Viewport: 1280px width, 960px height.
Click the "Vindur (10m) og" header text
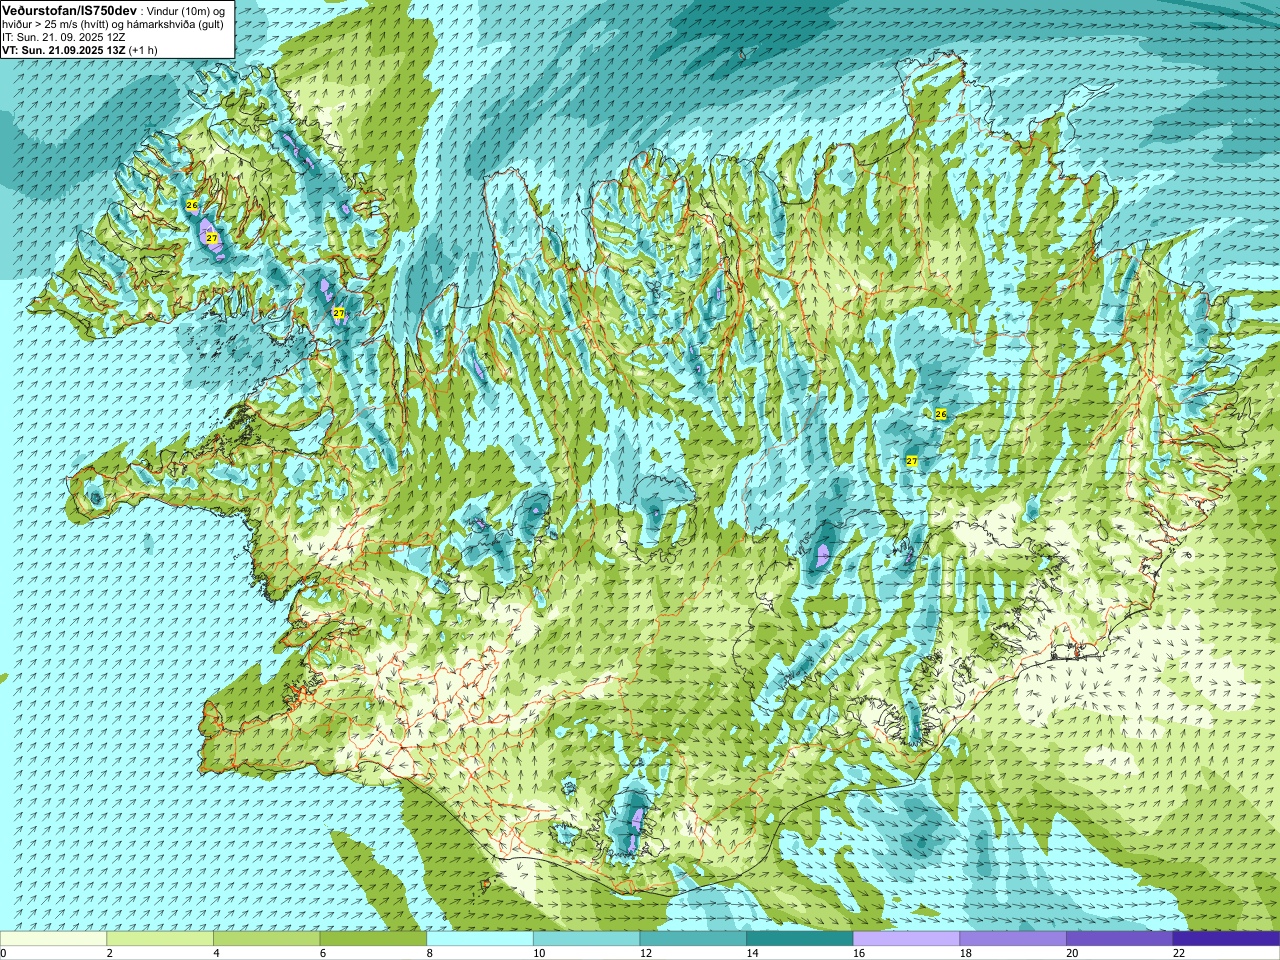(188, 10)
